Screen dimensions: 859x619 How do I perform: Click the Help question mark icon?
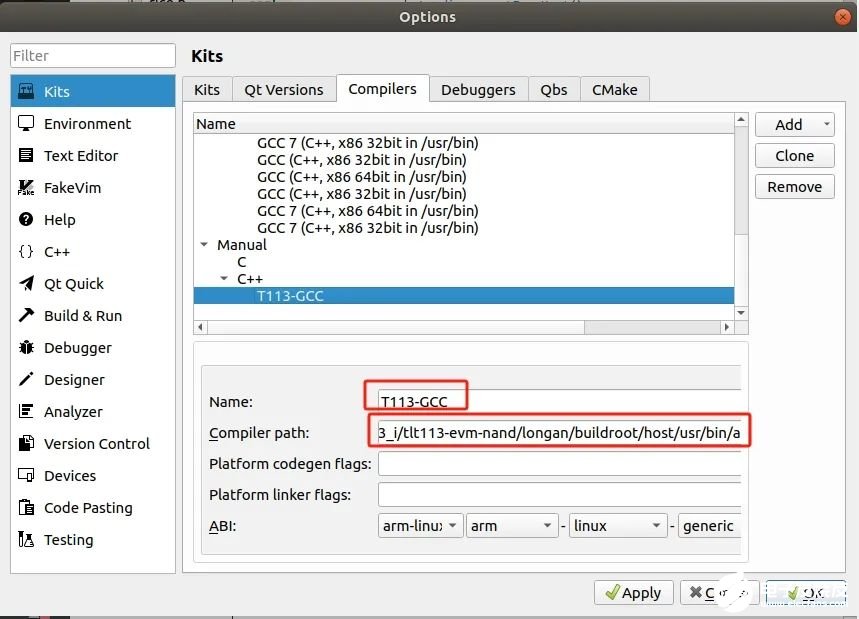point(26,219)
